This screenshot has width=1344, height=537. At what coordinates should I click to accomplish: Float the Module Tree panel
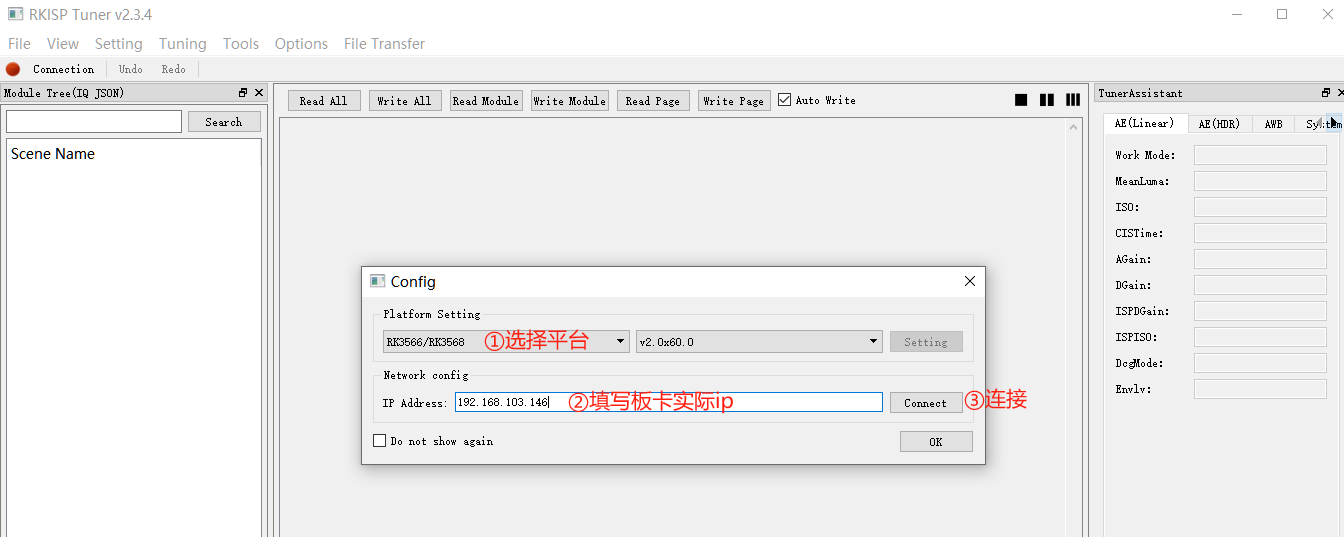[243, 93]
